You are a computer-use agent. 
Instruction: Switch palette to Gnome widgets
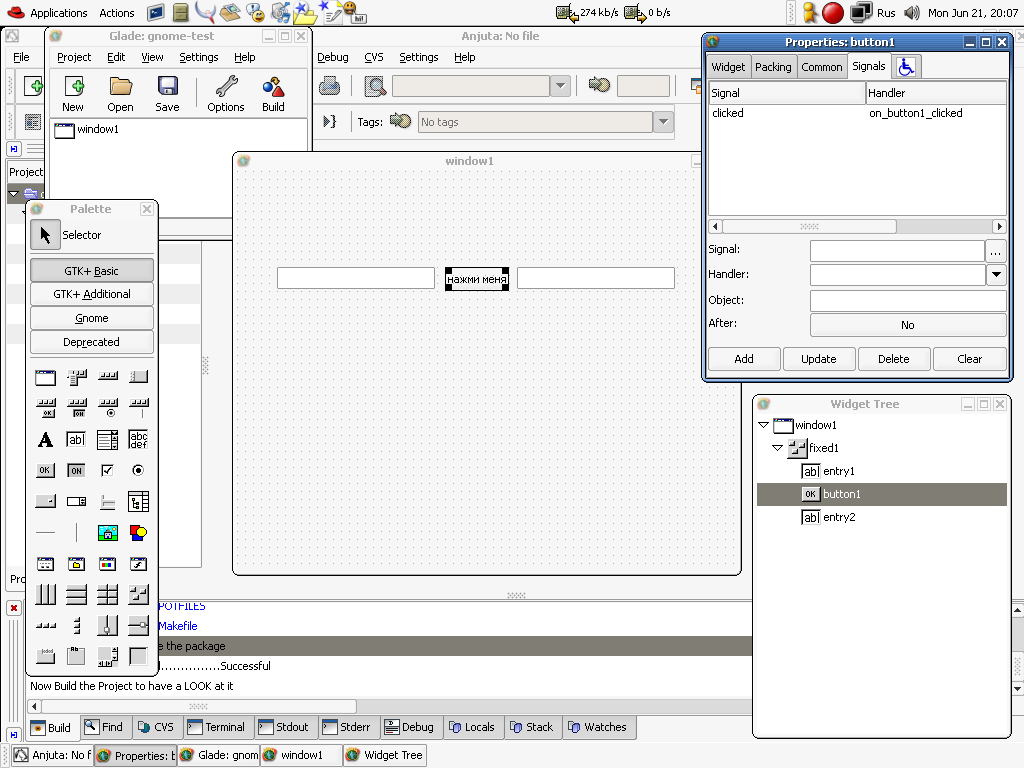[91, 318]
